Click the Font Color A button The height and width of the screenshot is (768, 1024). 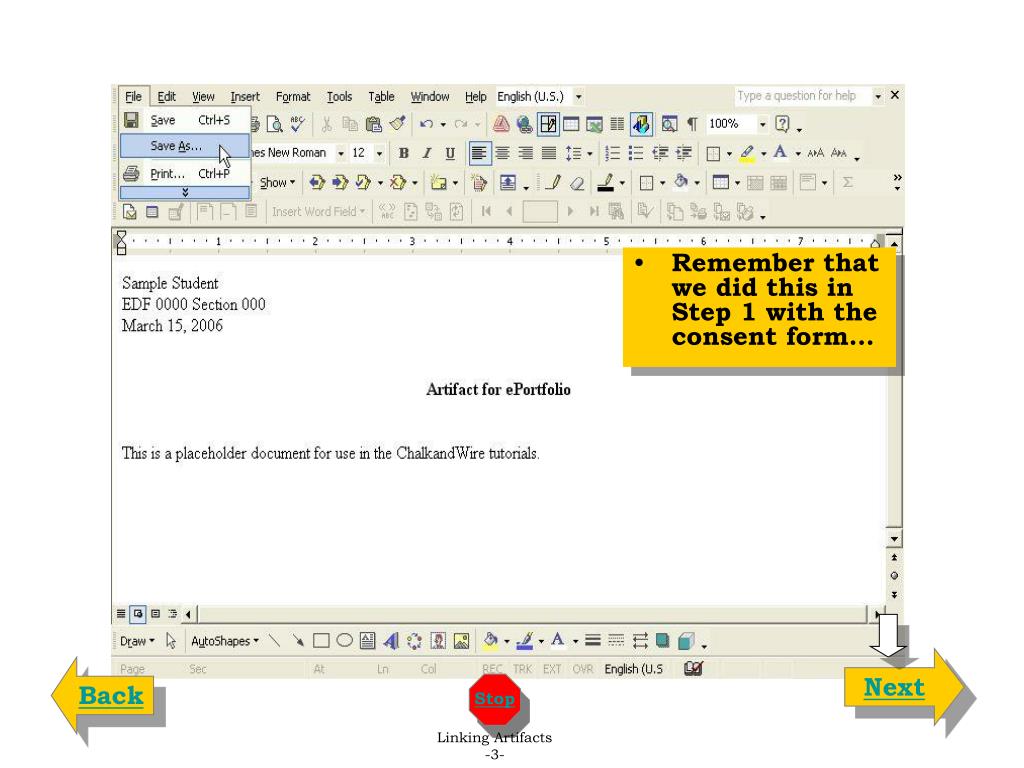[780, 153]
